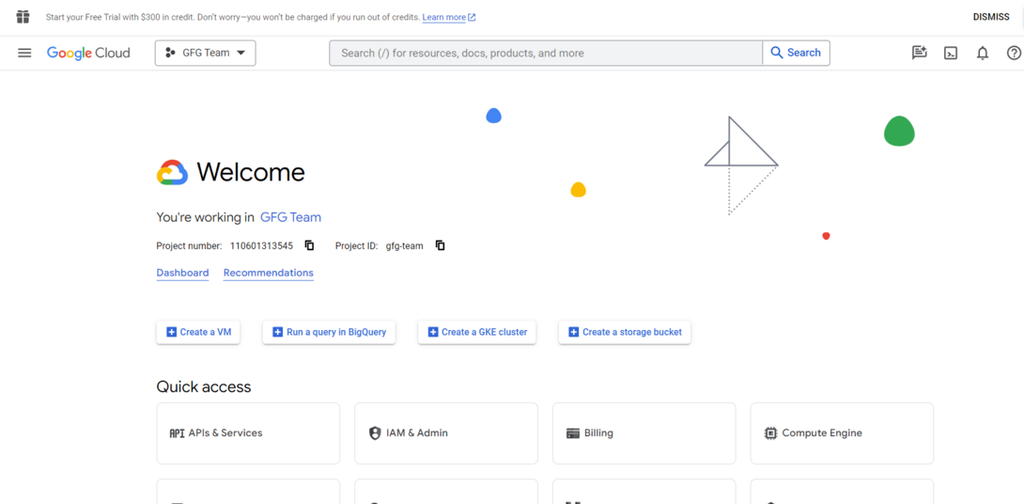Open the chat assistant icon in header

tap(920, 53)
